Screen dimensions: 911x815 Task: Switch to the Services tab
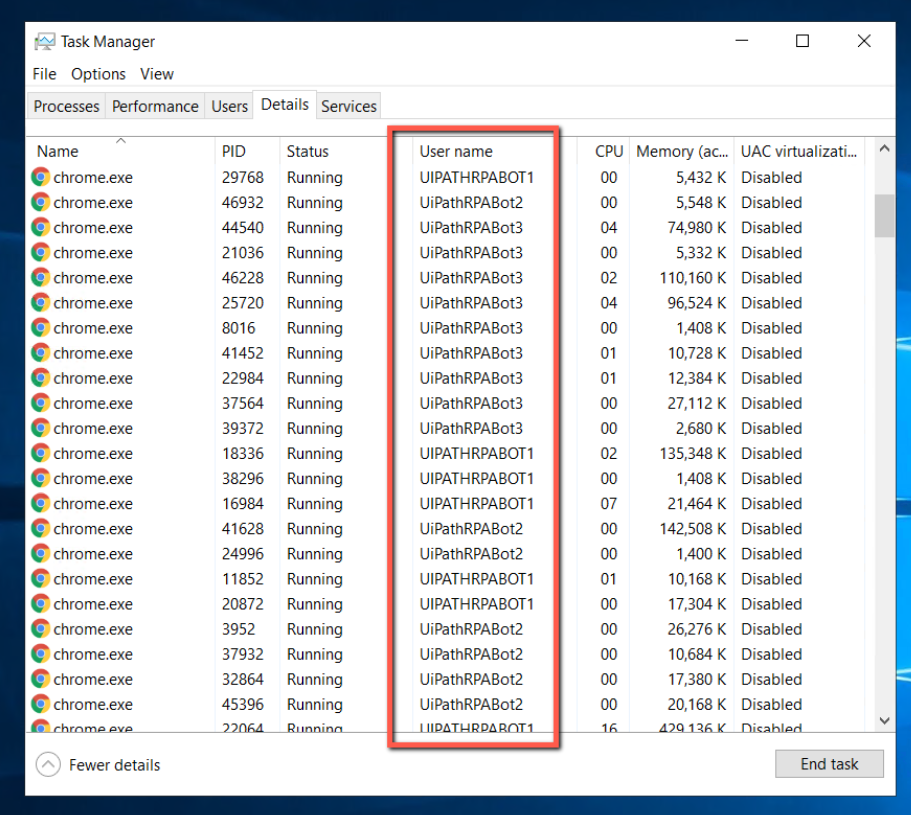[x=348, y=106]
